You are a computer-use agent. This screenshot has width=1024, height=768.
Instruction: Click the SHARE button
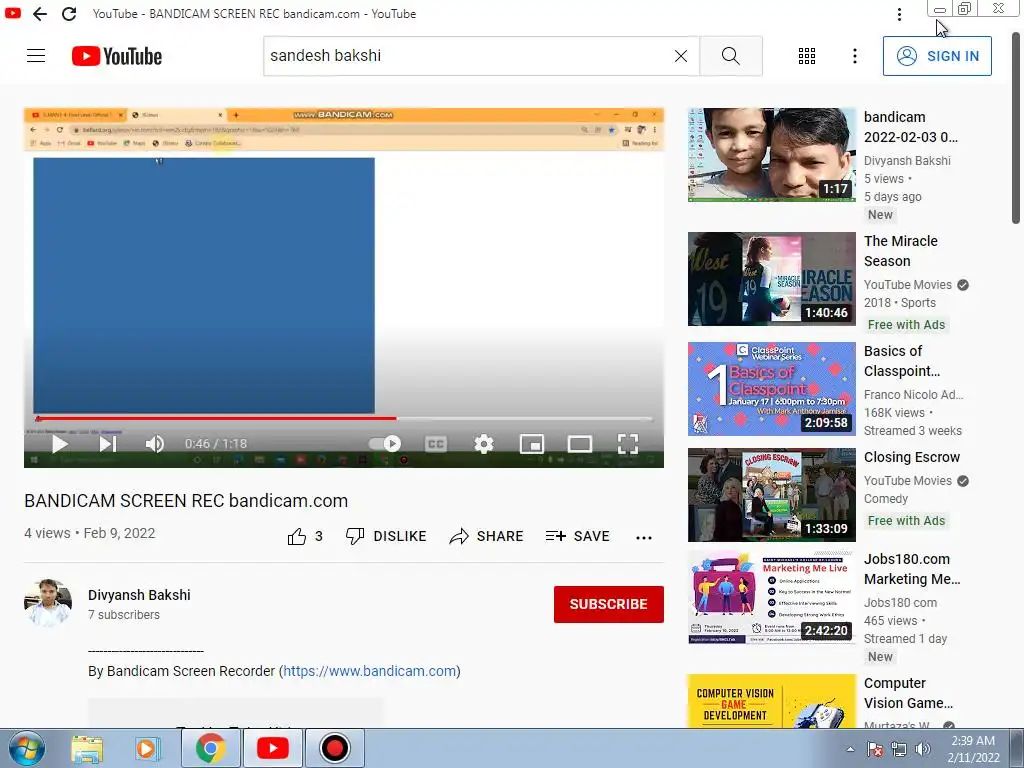pos(487,537)
